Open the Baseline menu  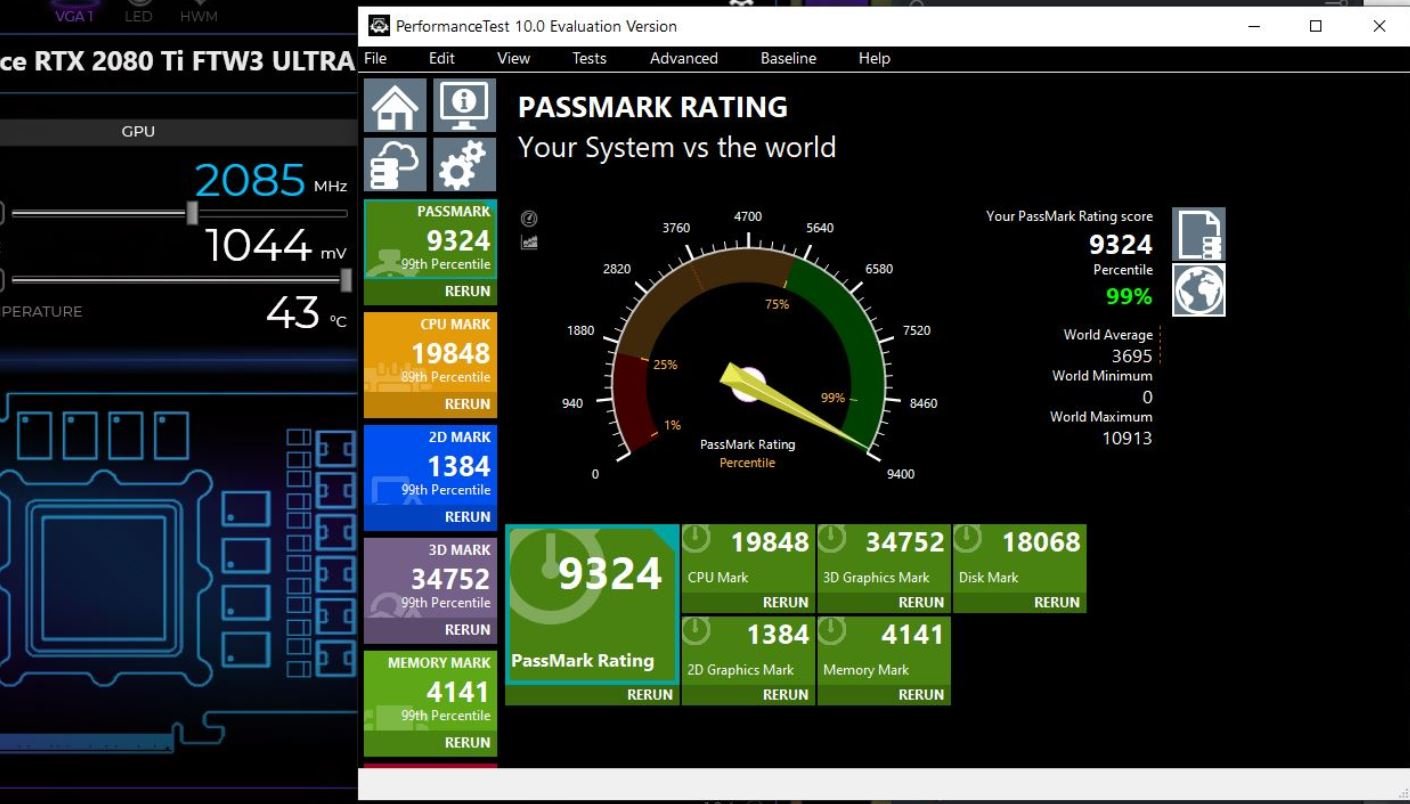click(x=788, y=58)
